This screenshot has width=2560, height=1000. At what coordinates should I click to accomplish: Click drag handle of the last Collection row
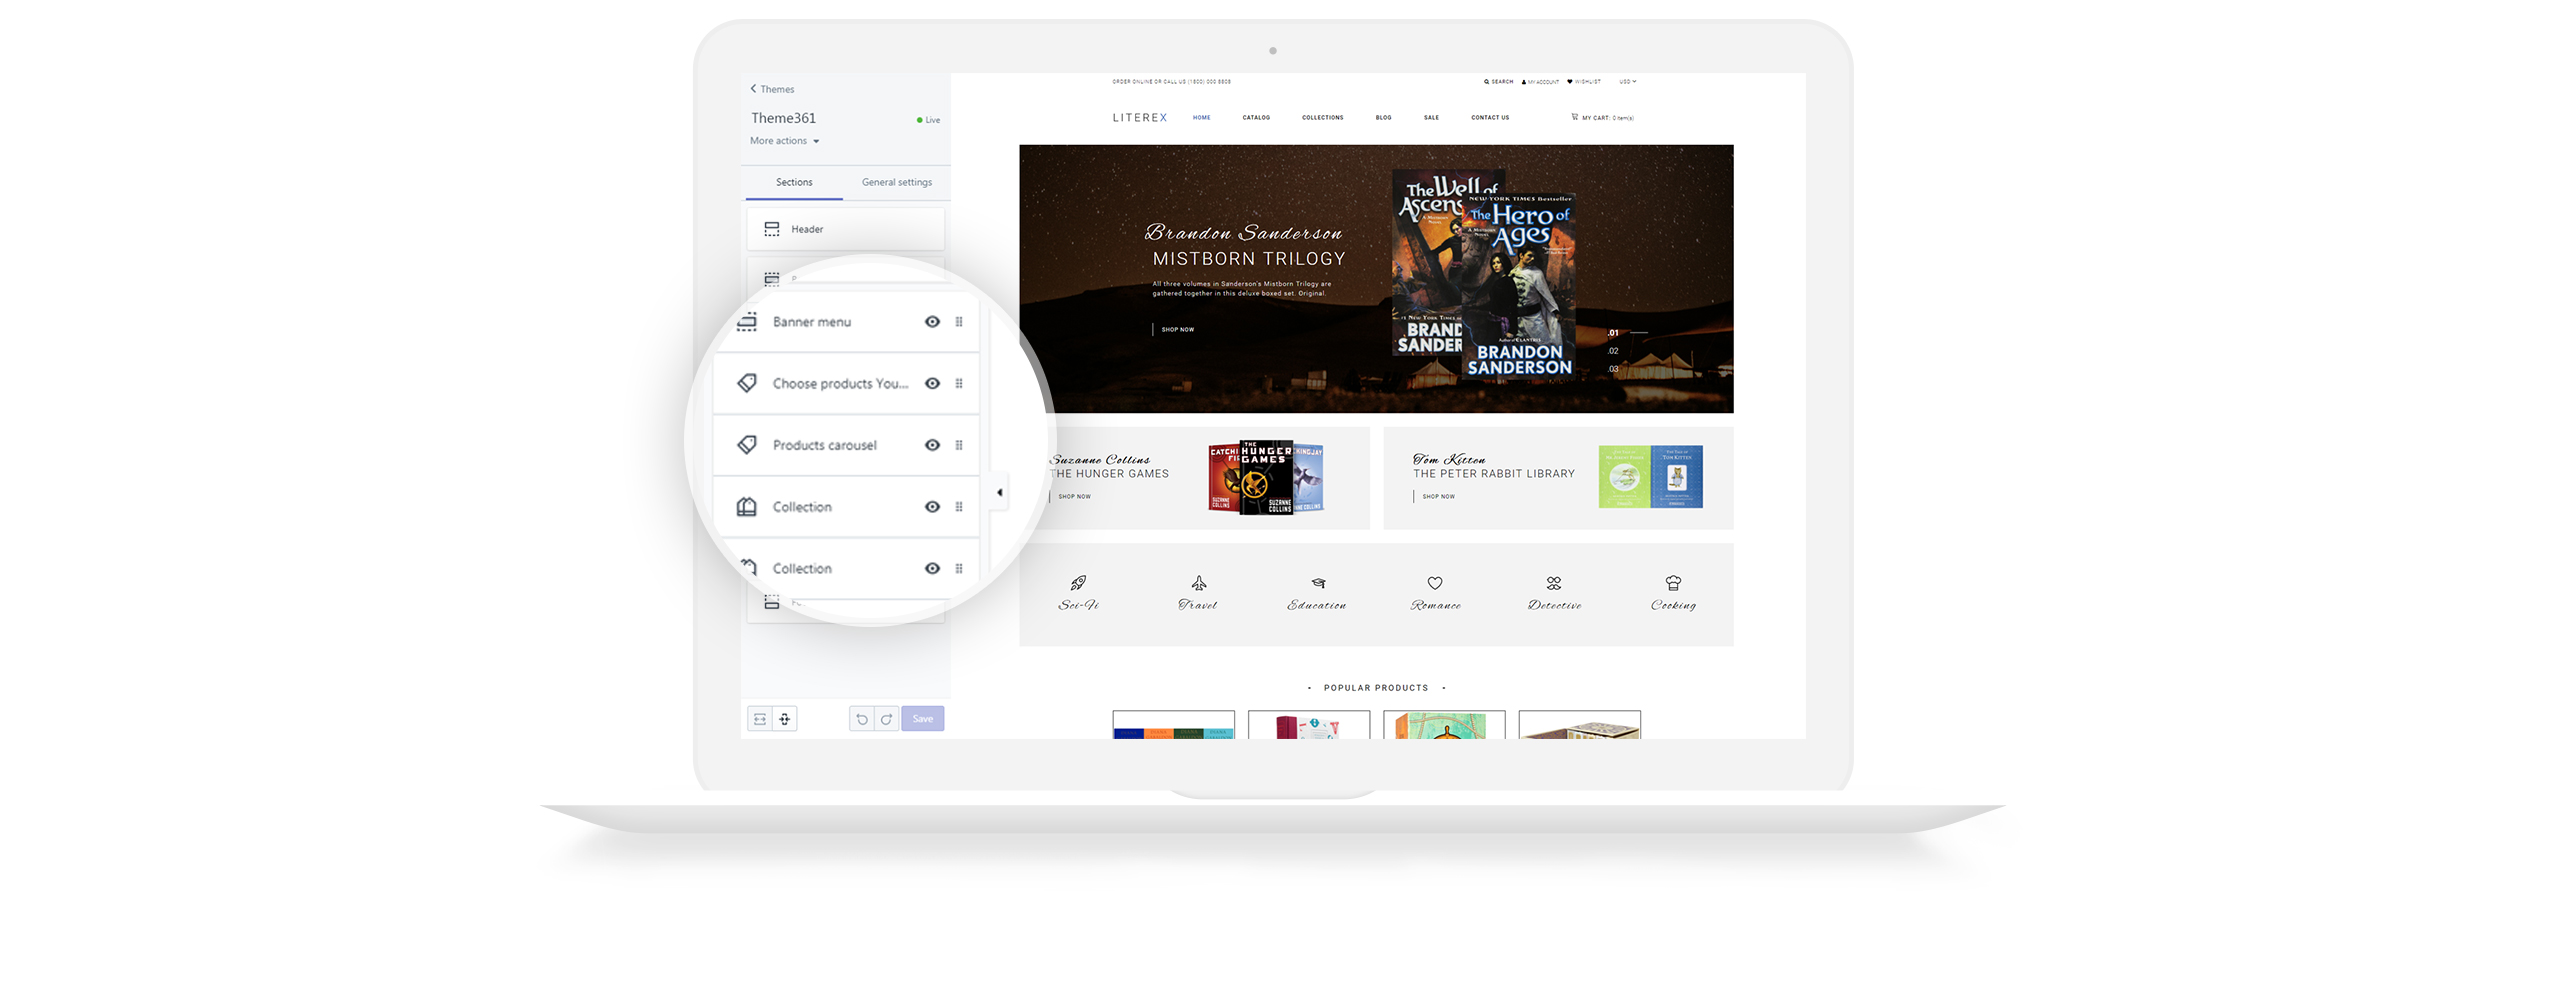pos(959,568)
